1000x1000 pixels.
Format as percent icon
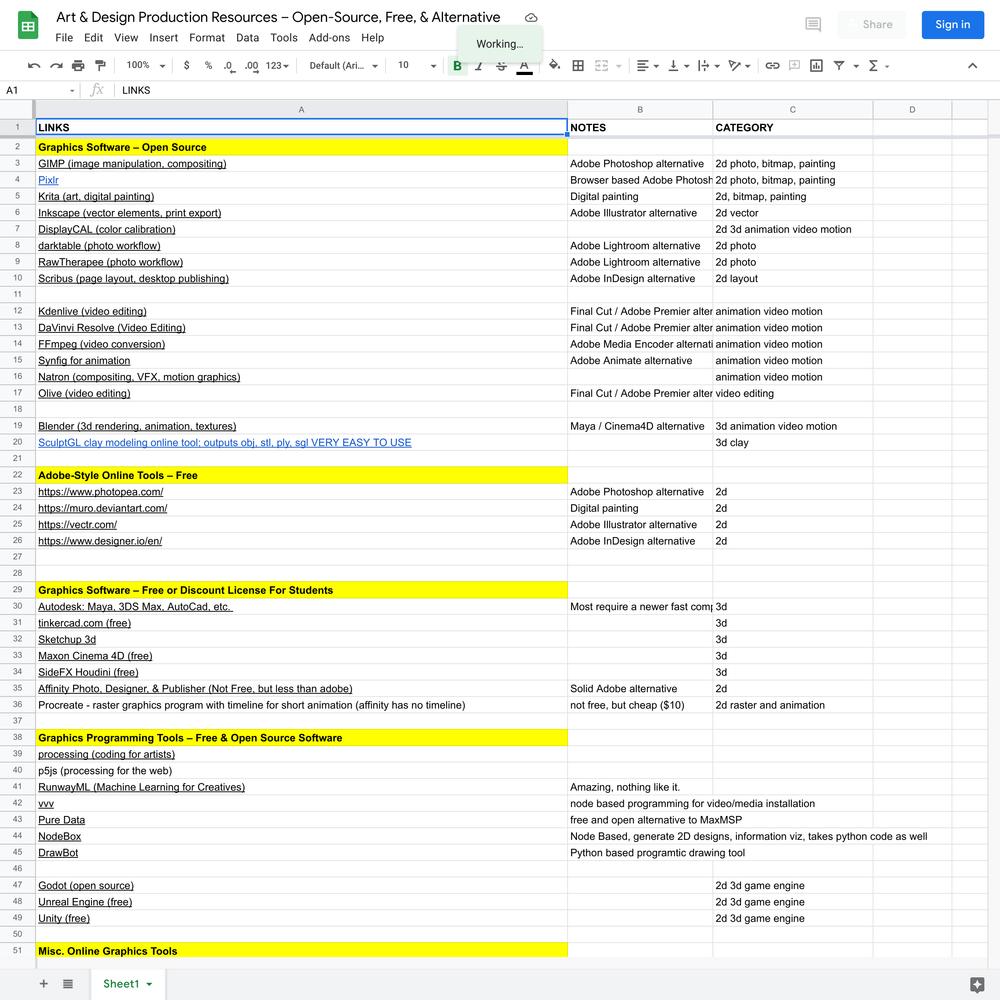(208, 66)
